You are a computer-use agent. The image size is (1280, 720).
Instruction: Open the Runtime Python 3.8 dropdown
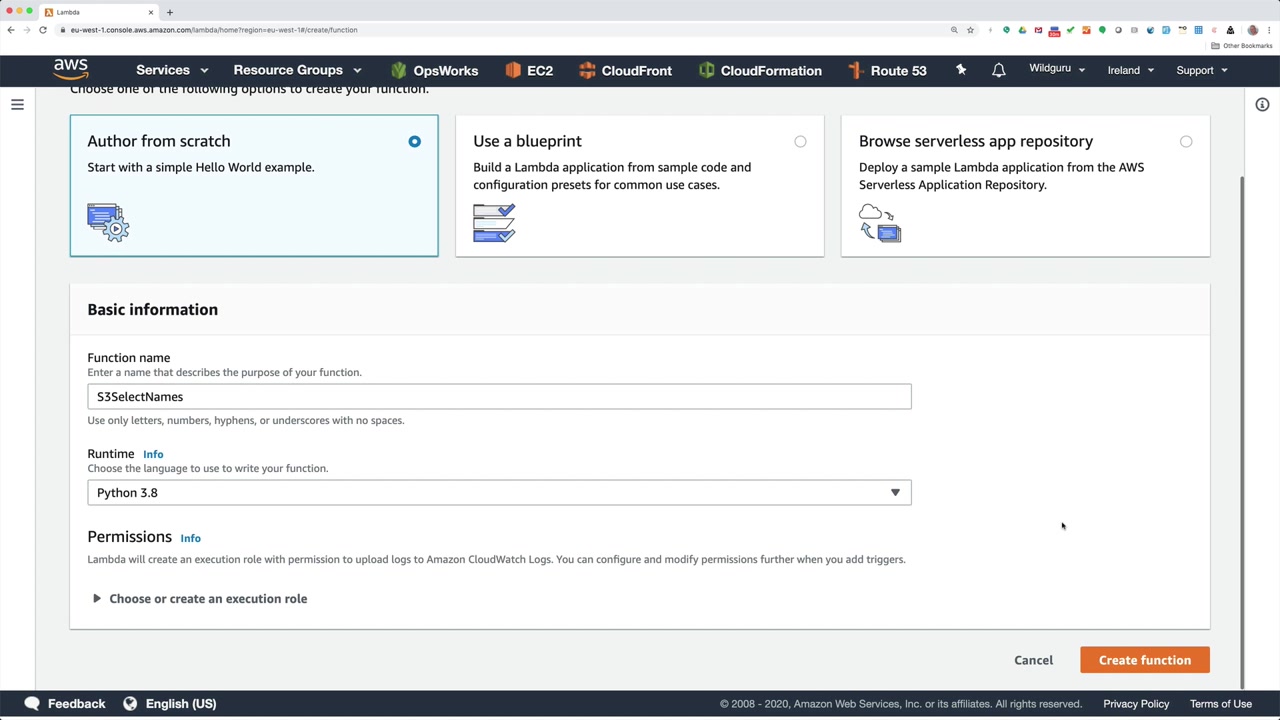click(499, 492)
